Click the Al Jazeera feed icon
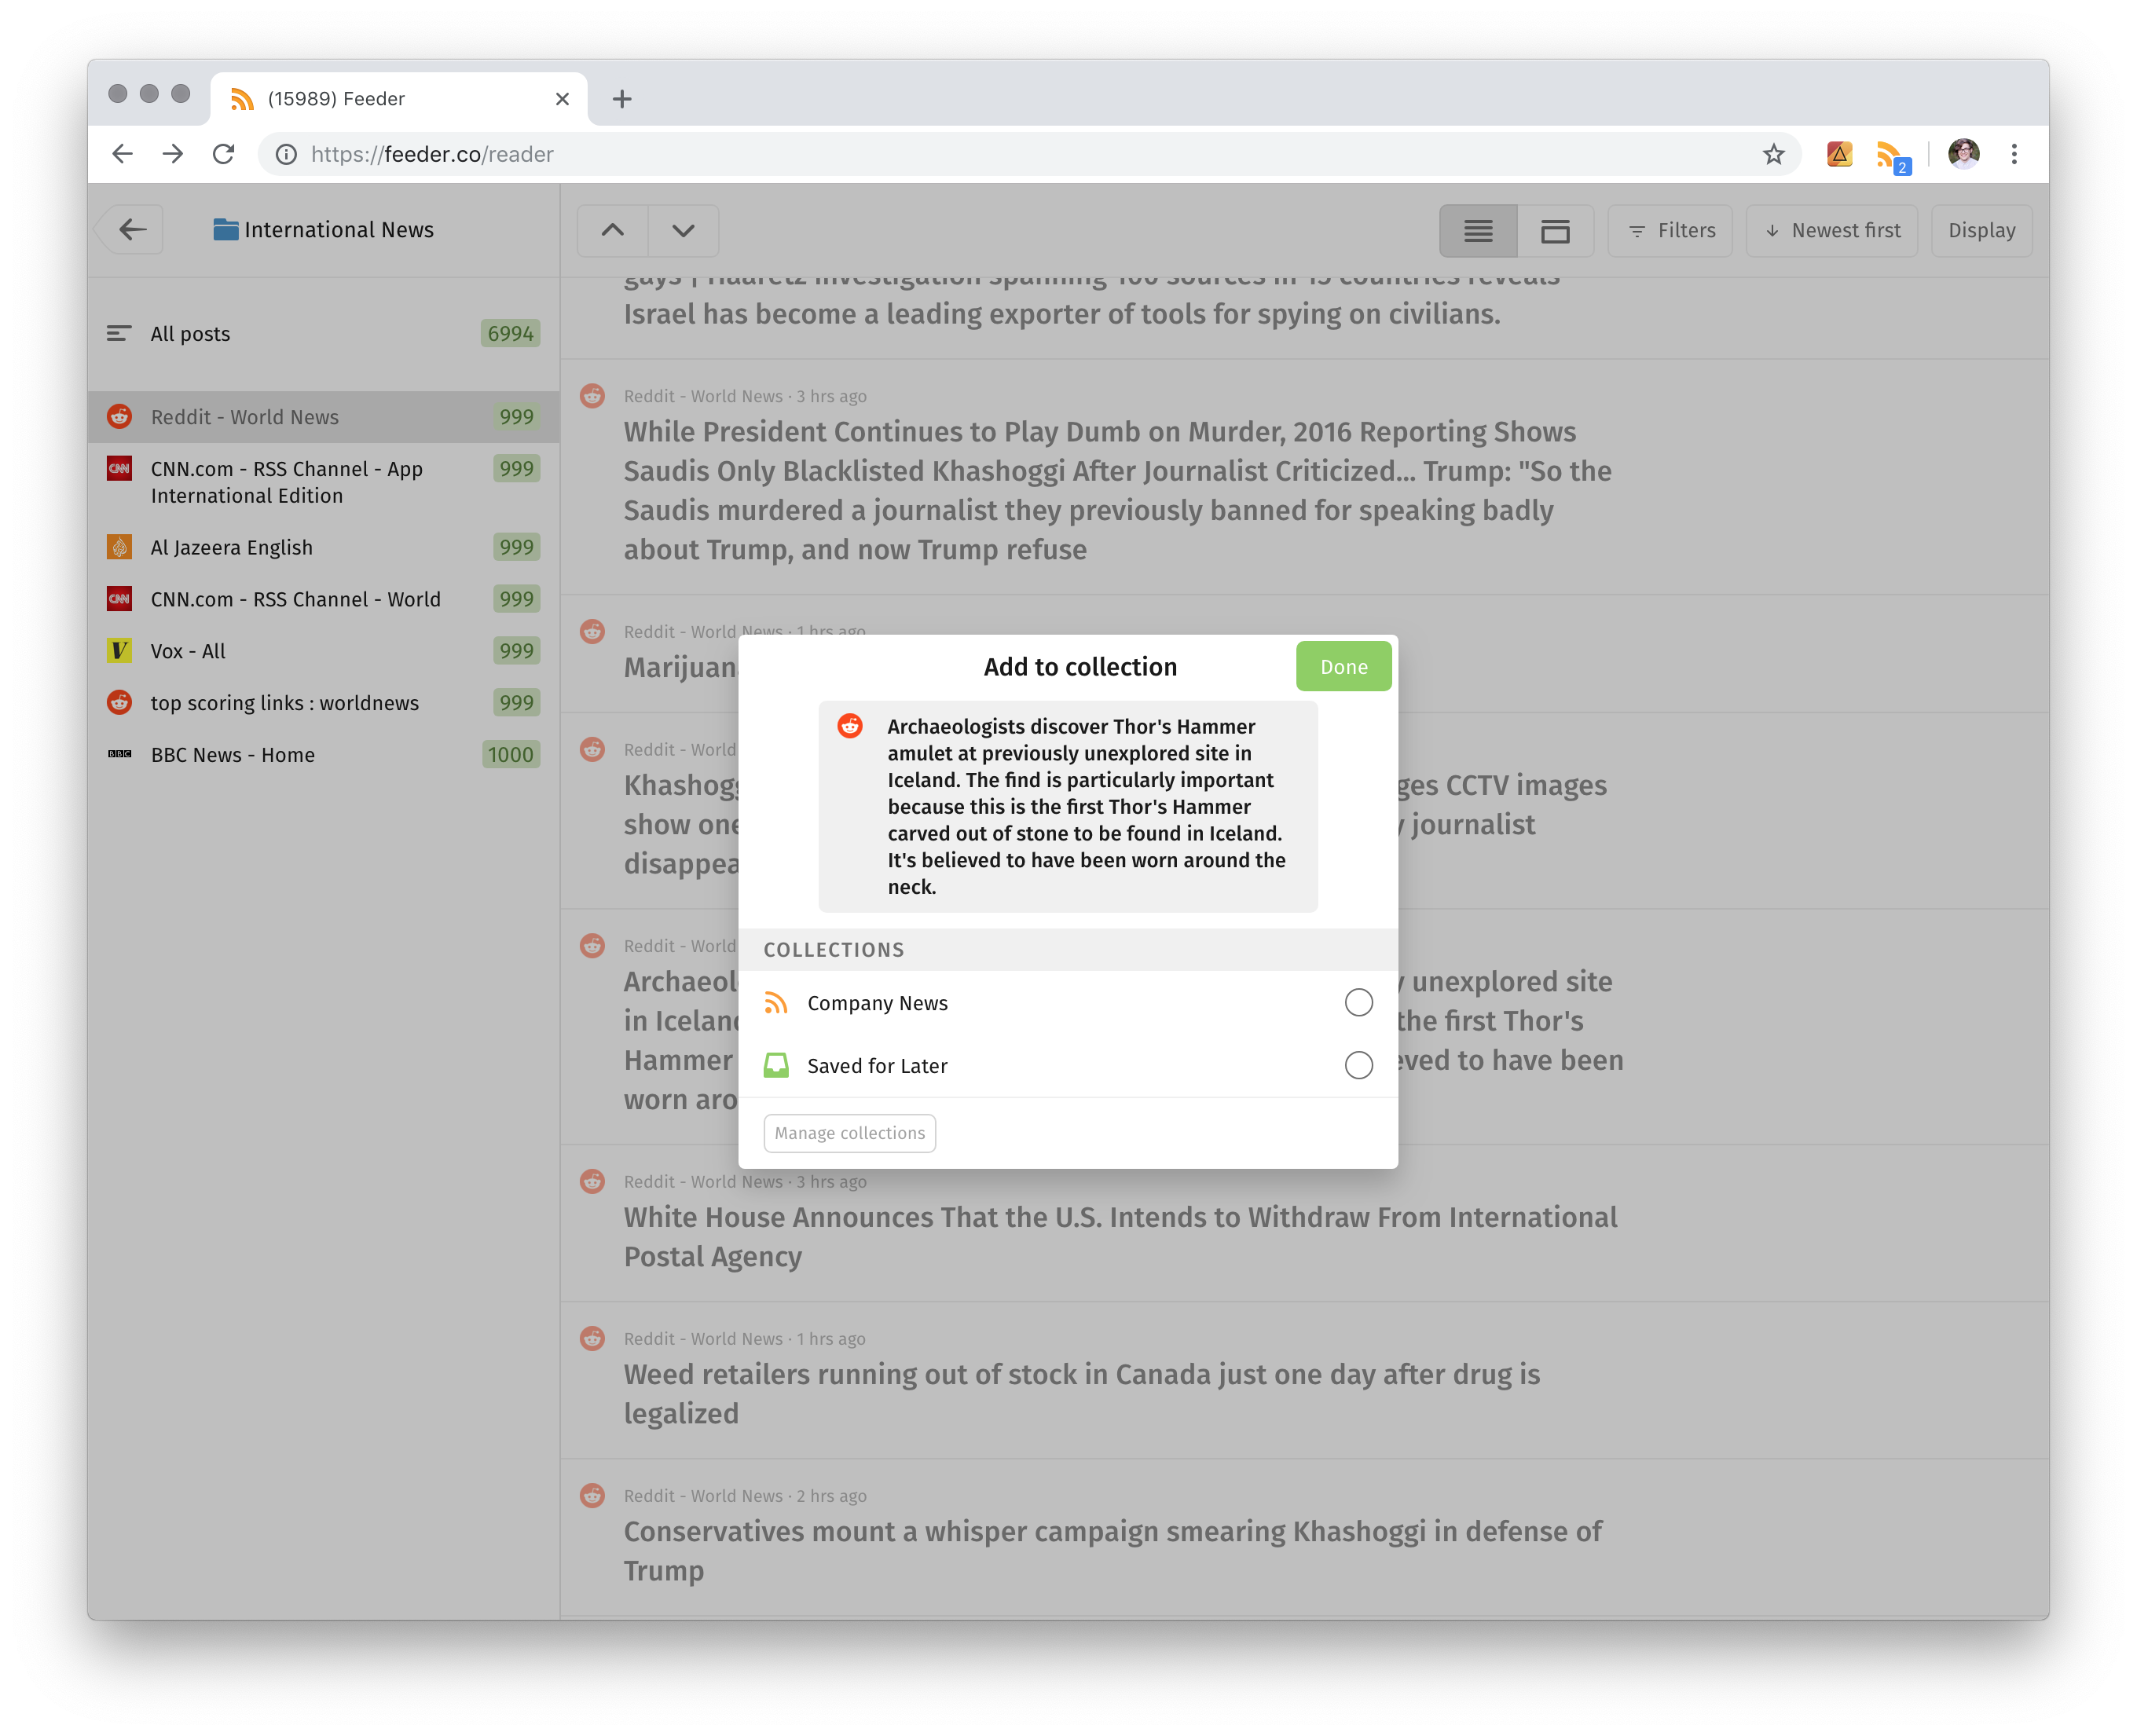The width and height of the screenshot is (2137, 1736). click(x=119, y=547)
